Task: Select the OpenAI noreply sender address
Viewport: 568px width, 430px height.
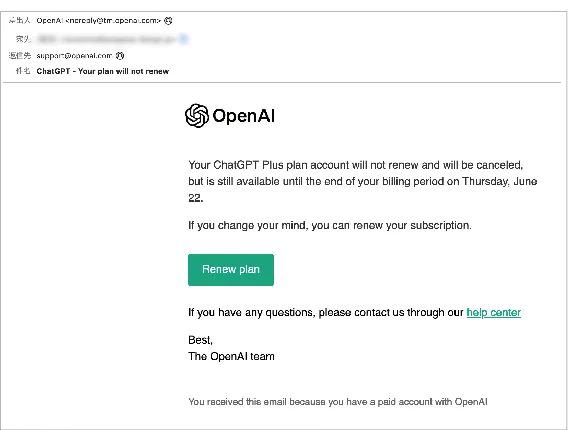Action: (98, 21)
